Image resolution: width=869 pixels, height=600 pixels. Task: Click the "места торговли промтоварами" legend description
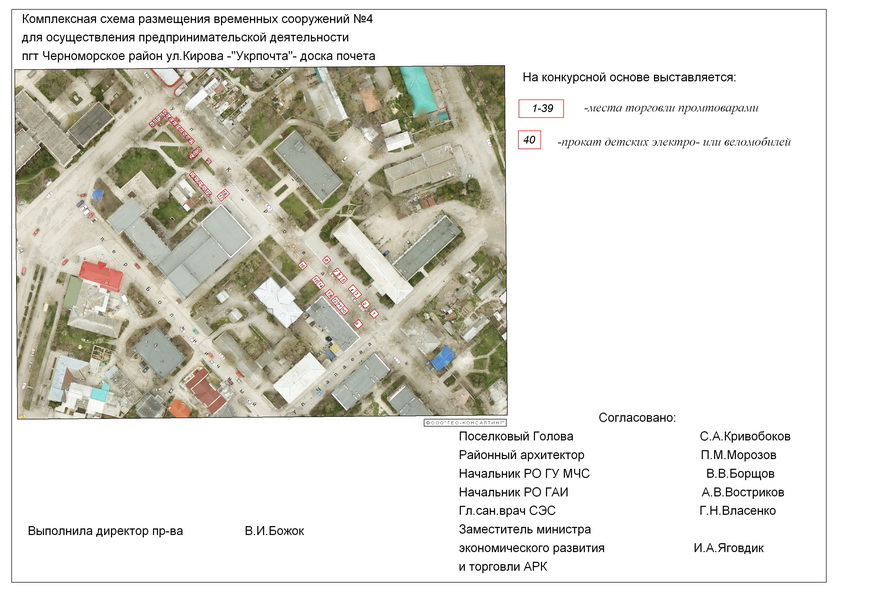[x=672, y=108]
